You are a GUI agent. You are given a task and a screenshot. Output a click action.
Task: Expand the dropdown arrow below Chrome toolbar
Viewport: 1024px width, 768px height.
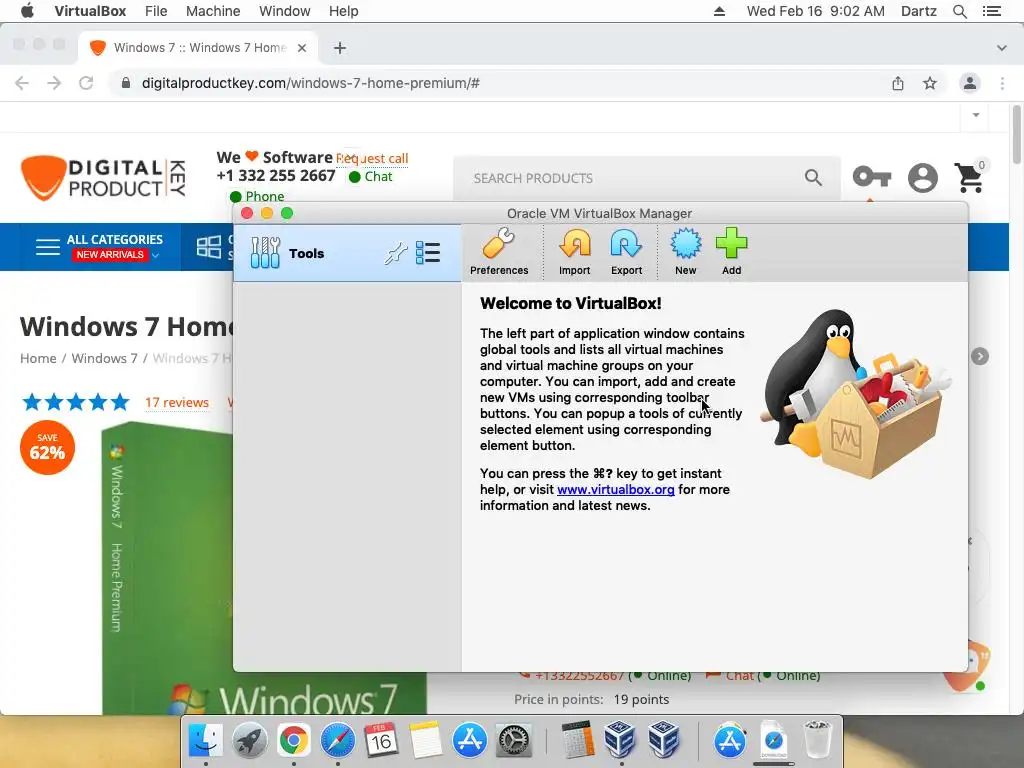click(x=976, y=115)
